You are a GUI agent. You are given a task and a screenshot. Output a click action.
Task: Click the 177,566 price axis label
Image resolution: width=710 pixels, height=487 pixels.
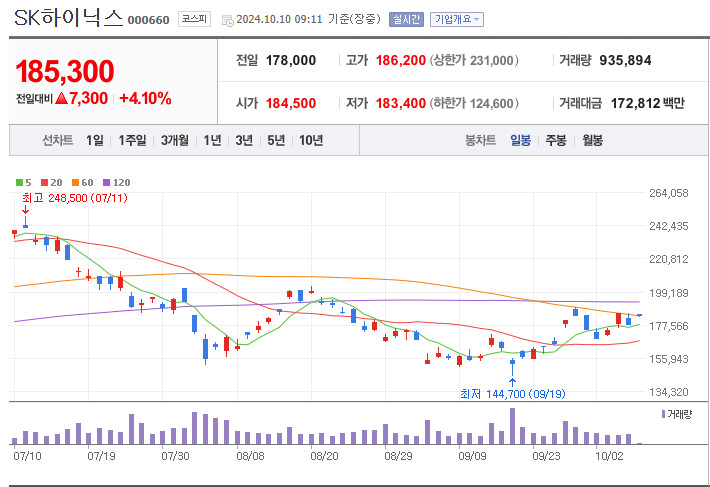tap(668, 326)
